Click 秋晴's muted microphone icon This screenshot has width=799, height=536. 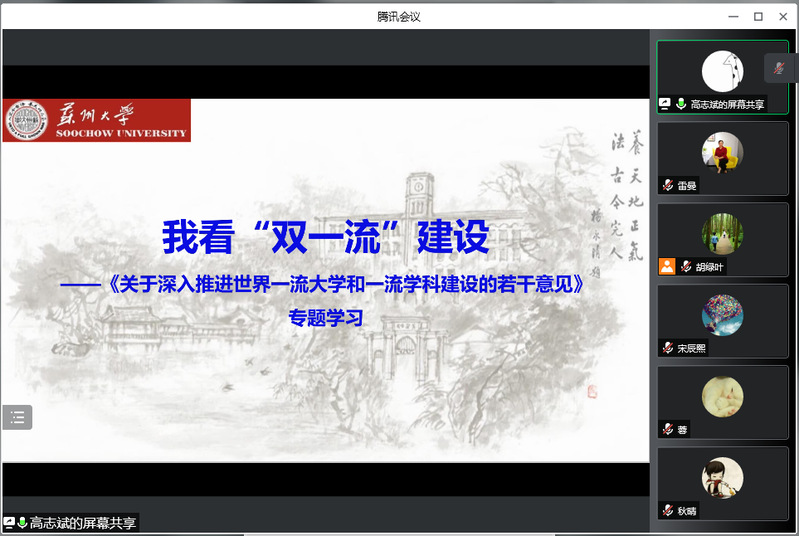(x=667, y=511)
